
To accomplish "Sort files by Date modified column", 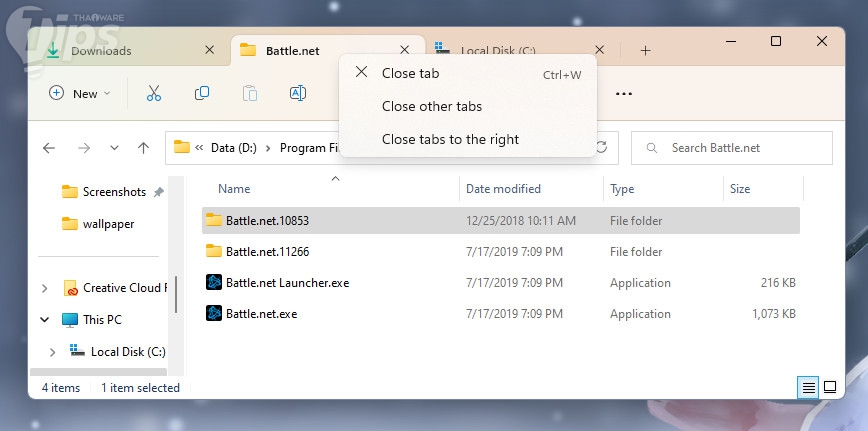I will tap(503, 189).
